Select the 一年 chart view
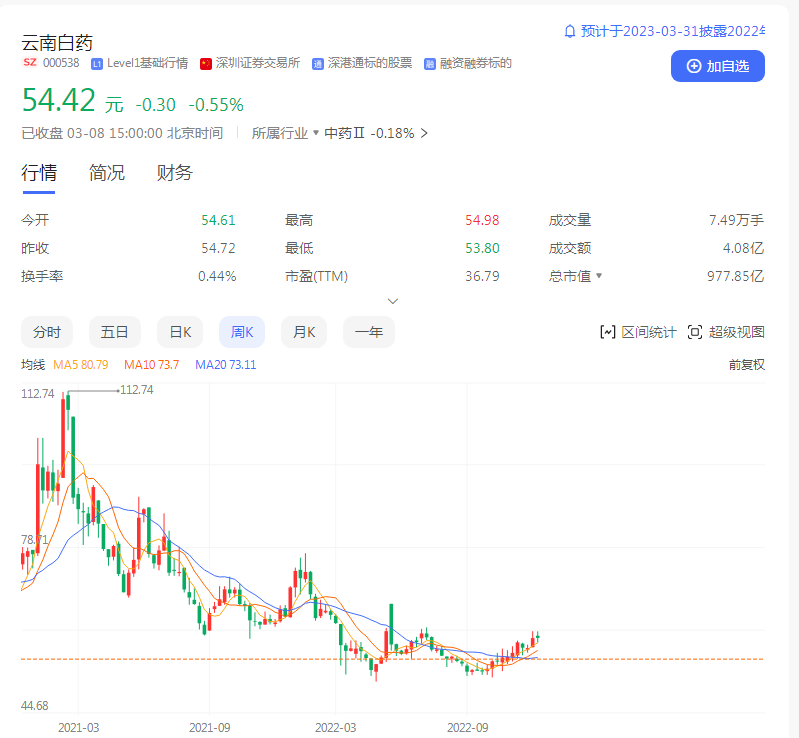Viewport: 799px width, 738px height. [369, 332]
